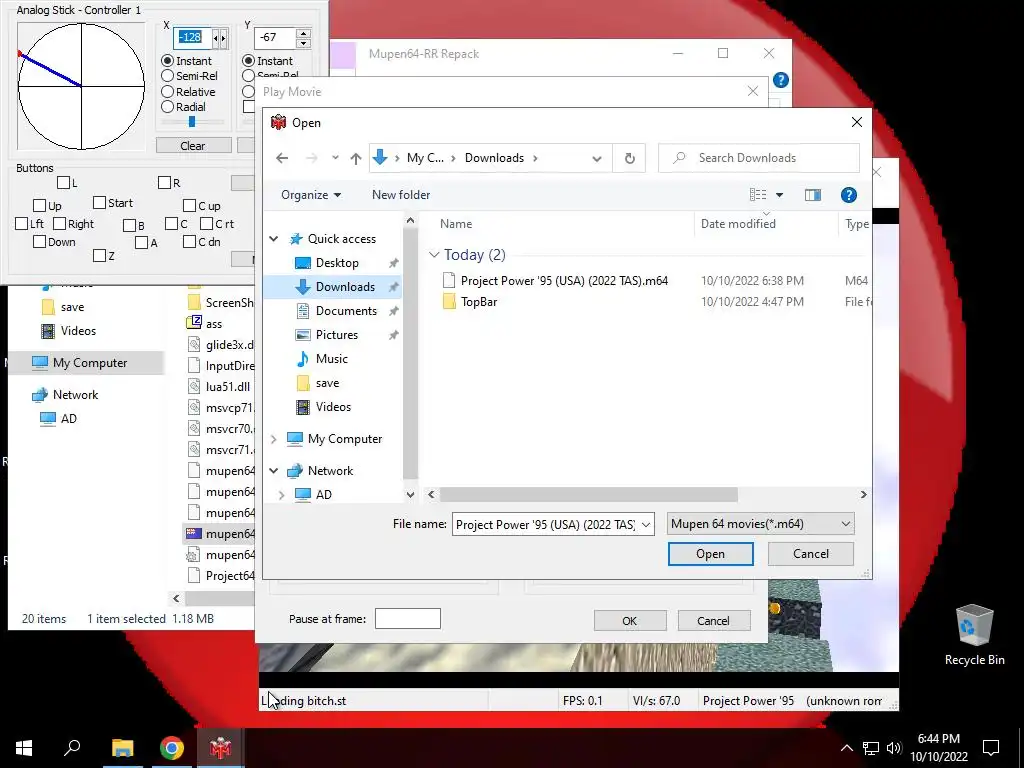Viewport: 1024px width, 768px height.
Task: Click OK in Play Movie dialog
Action: point(630,620)
